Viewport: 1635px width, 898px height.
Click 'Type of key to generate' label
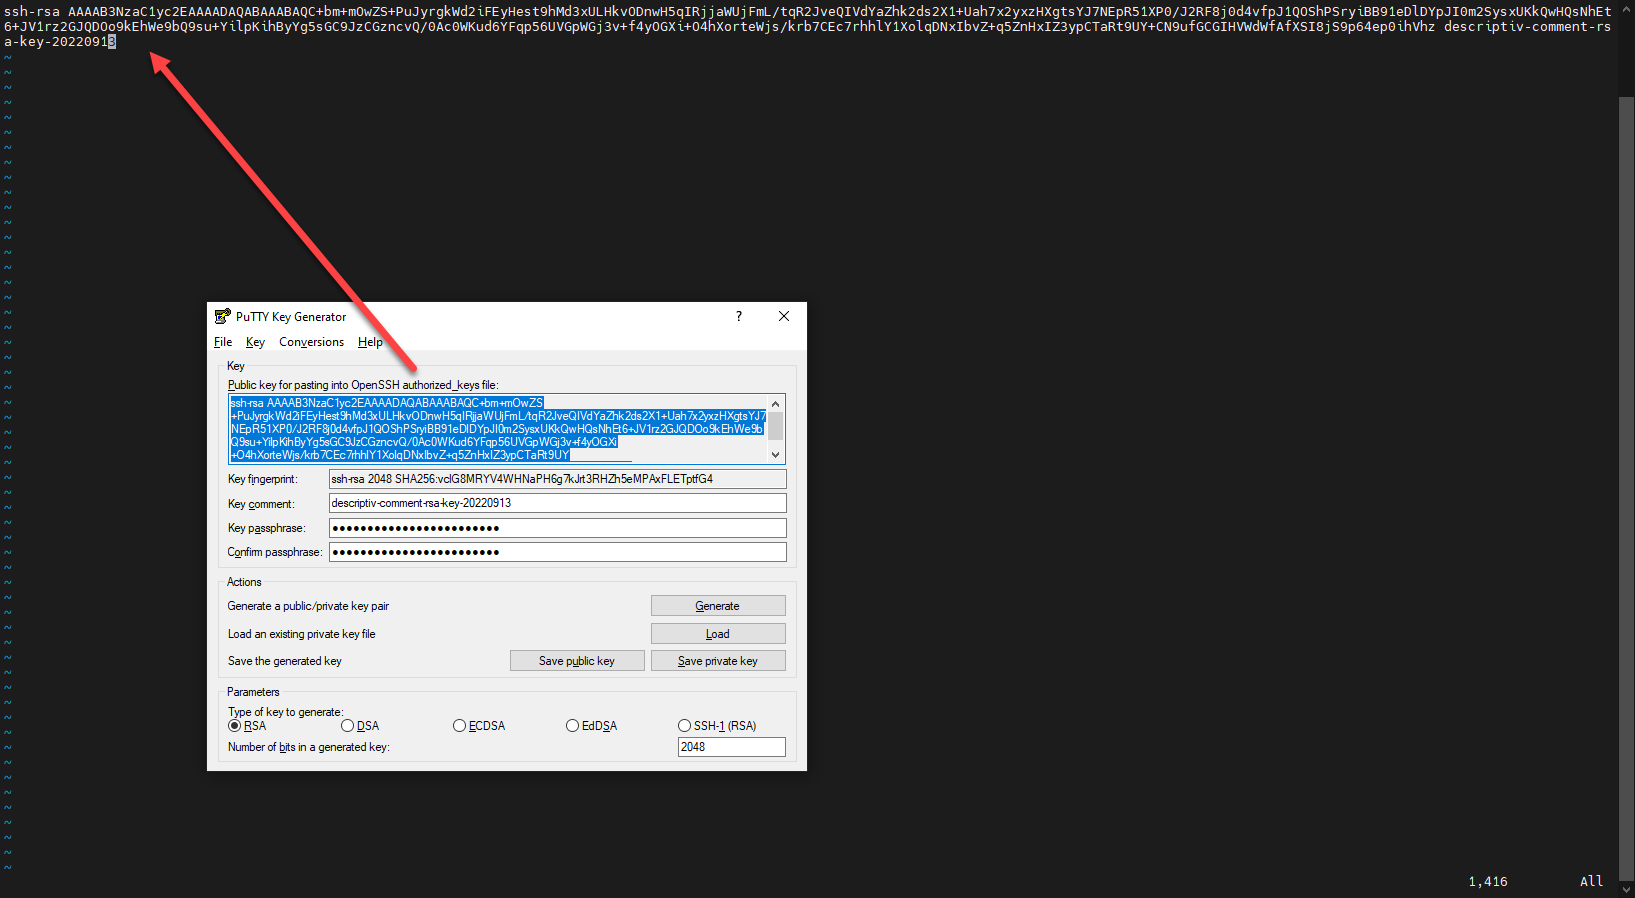pos(285,712)
